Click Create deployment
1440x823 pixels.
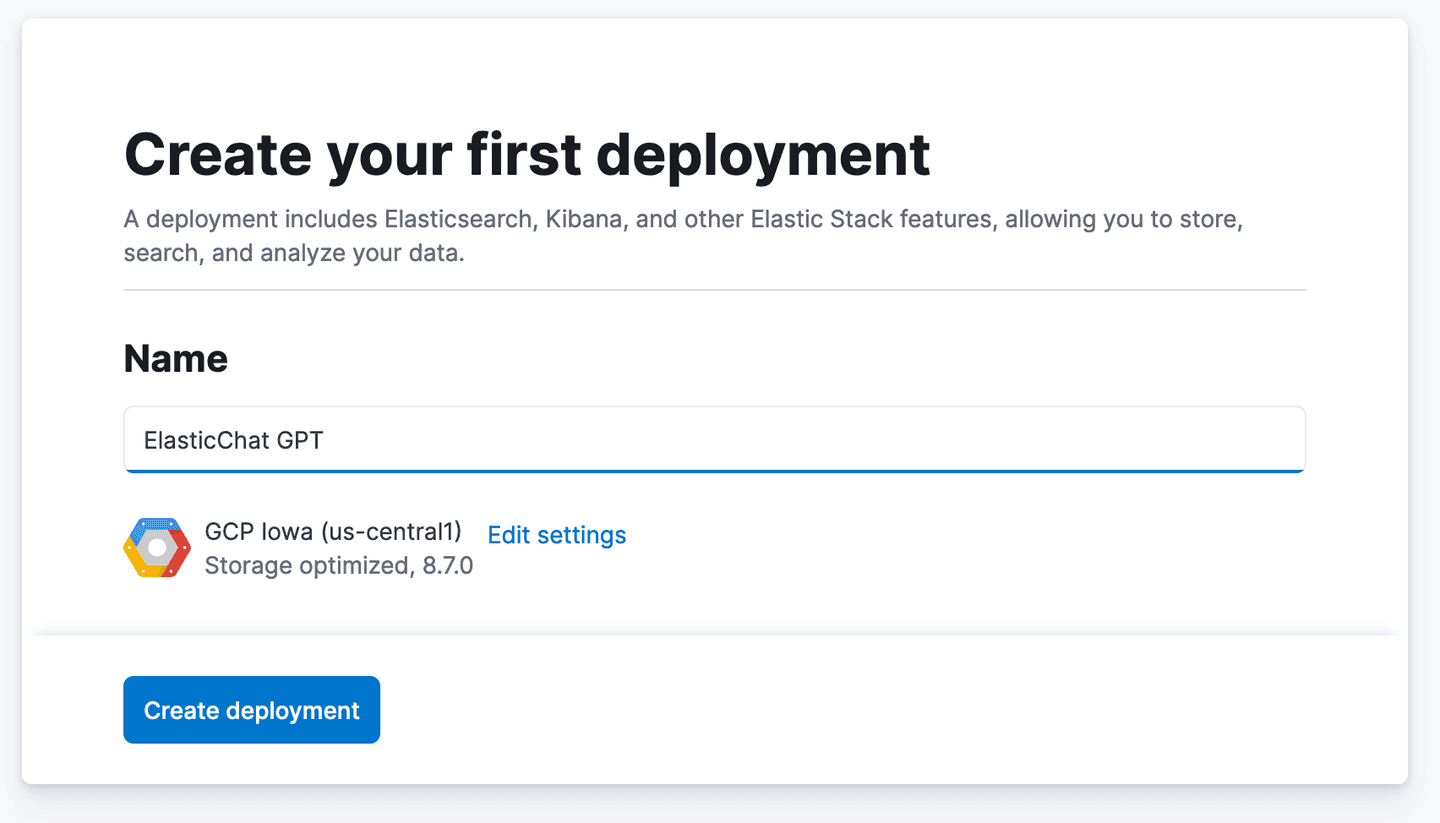coord(251,710)
